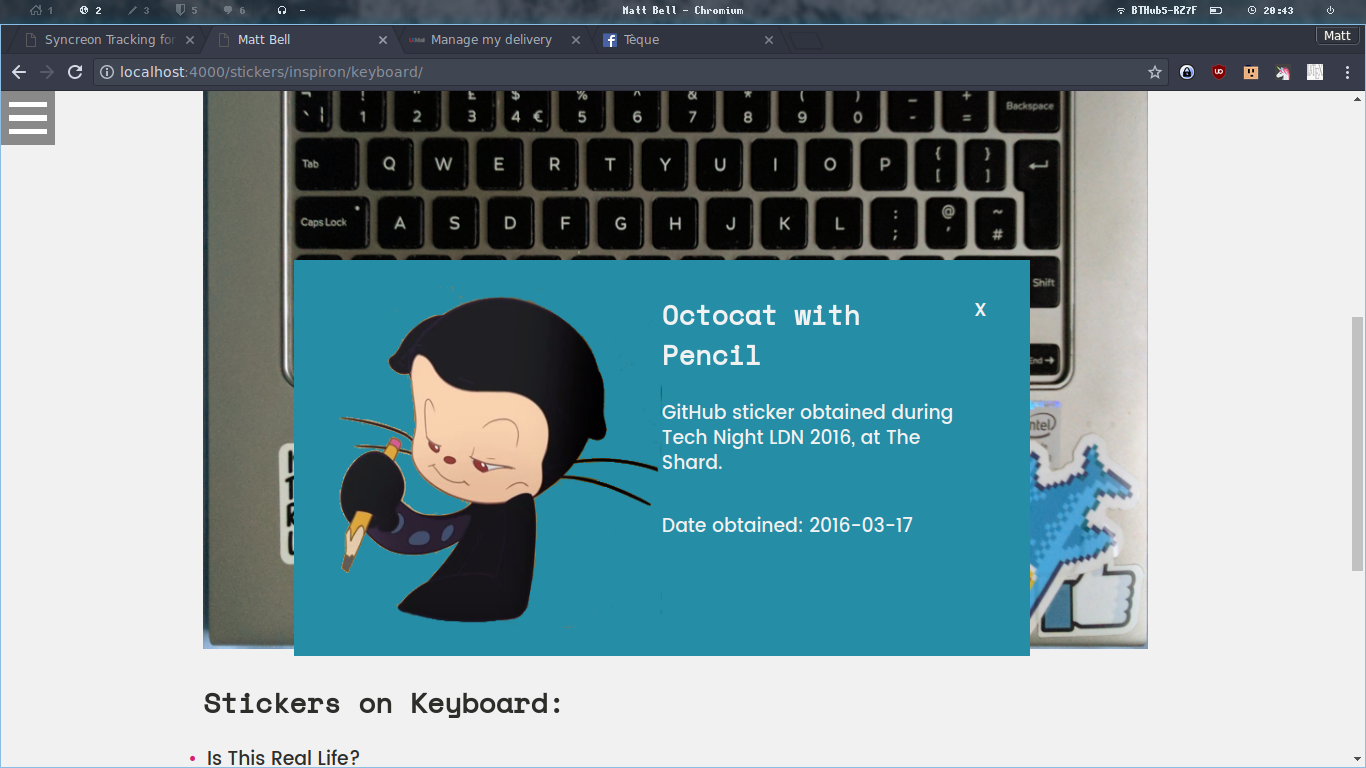
Task: Close the Octocat with Pencil popup
Action: click(980, 309)
